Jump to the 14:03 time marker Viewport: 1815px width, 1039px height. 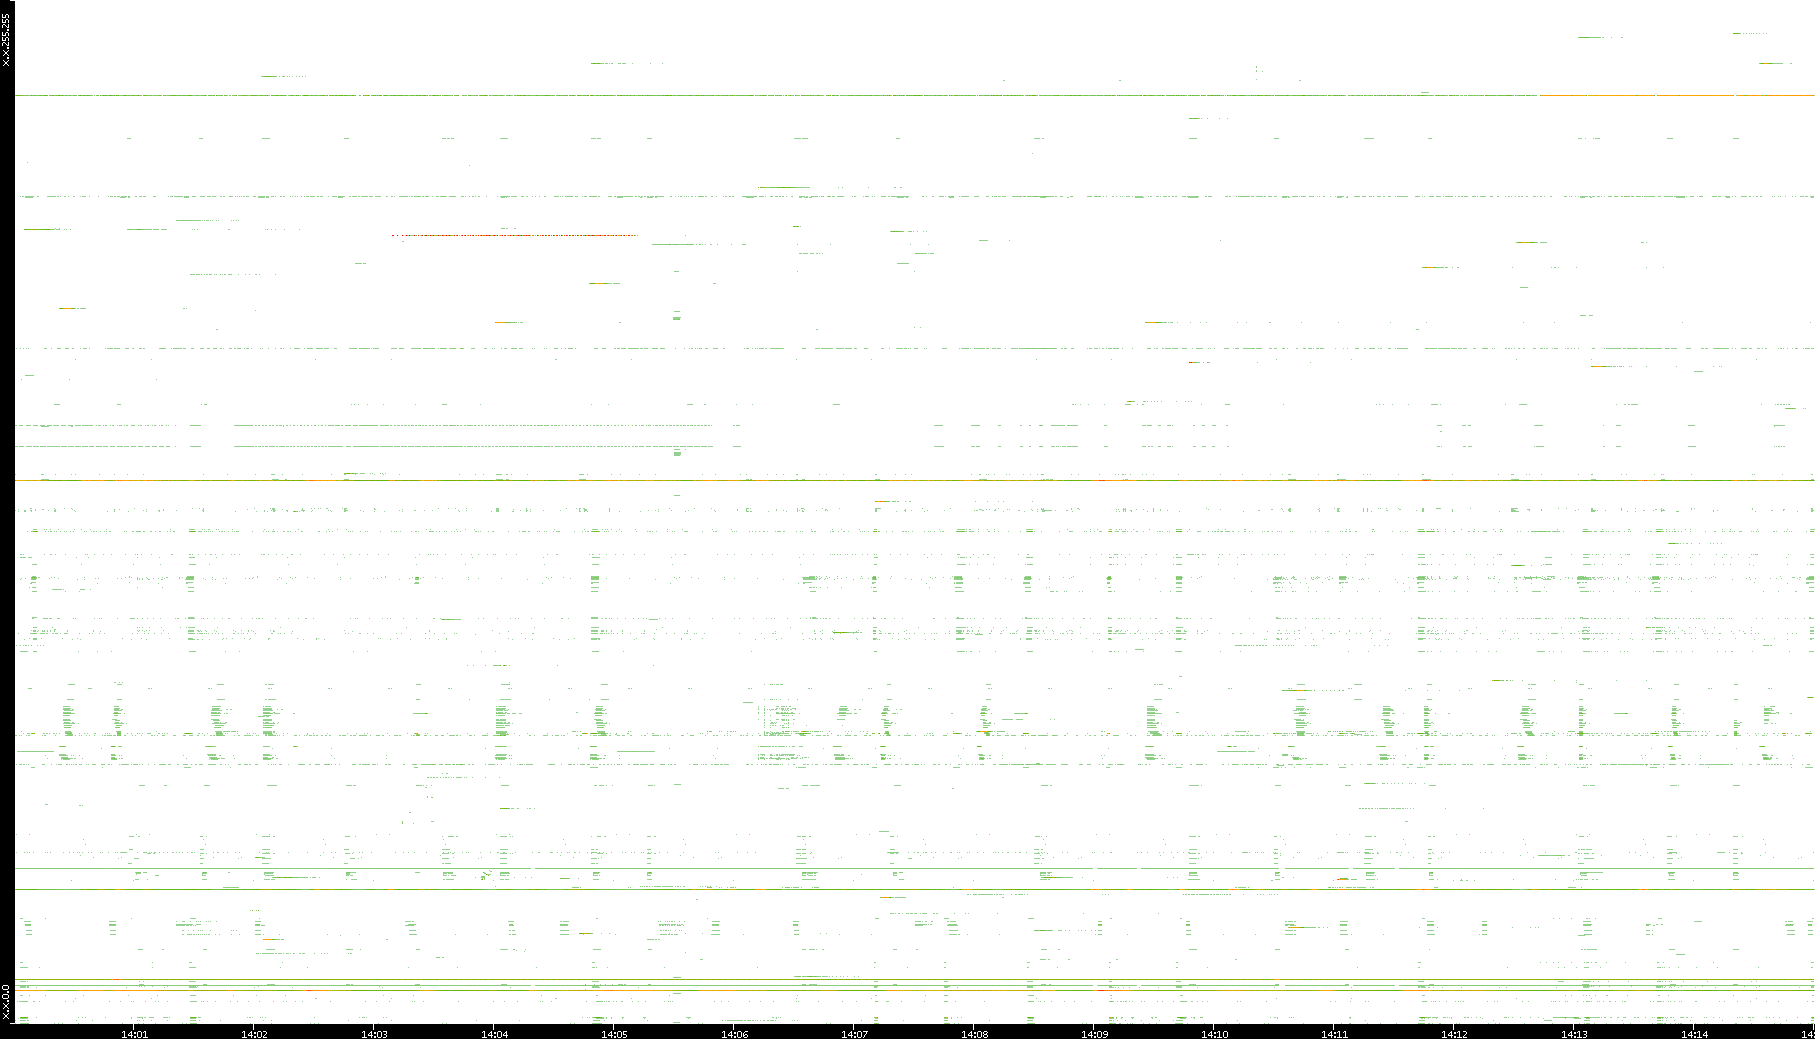pyautogui.click(x=374, y=1034)
